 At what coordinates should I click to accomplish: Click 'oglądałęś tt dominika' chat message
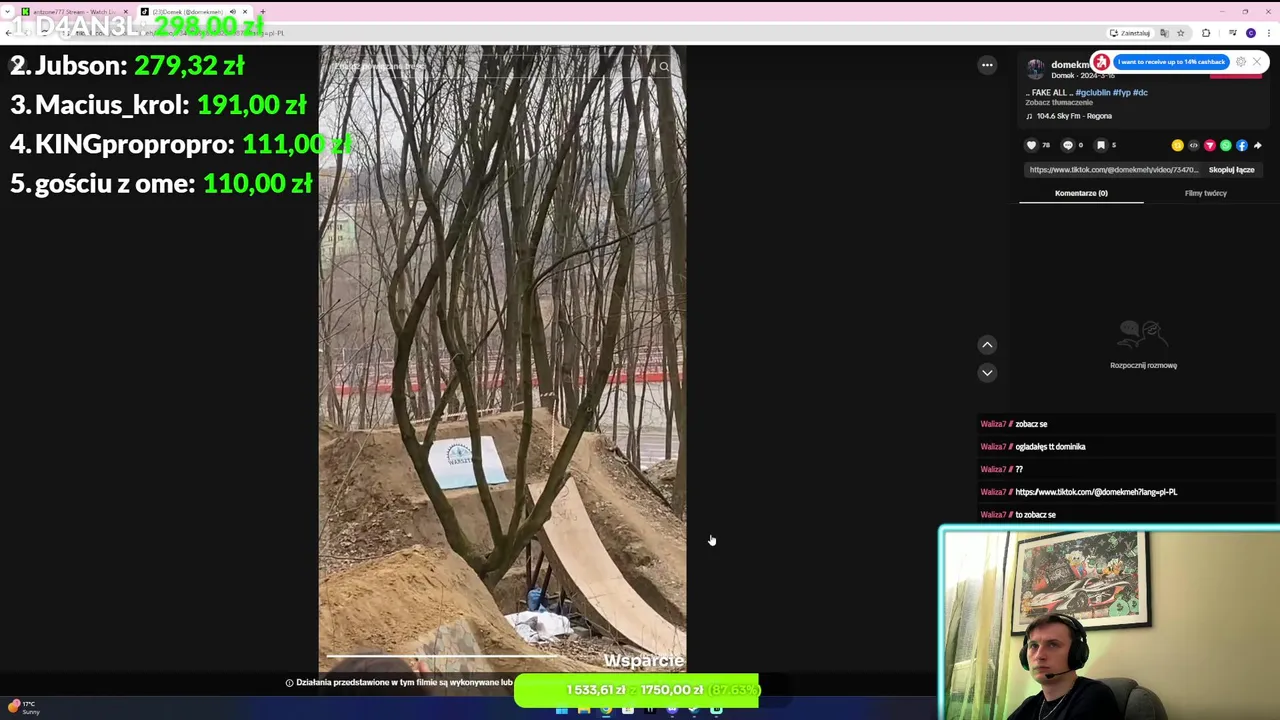1050,447
